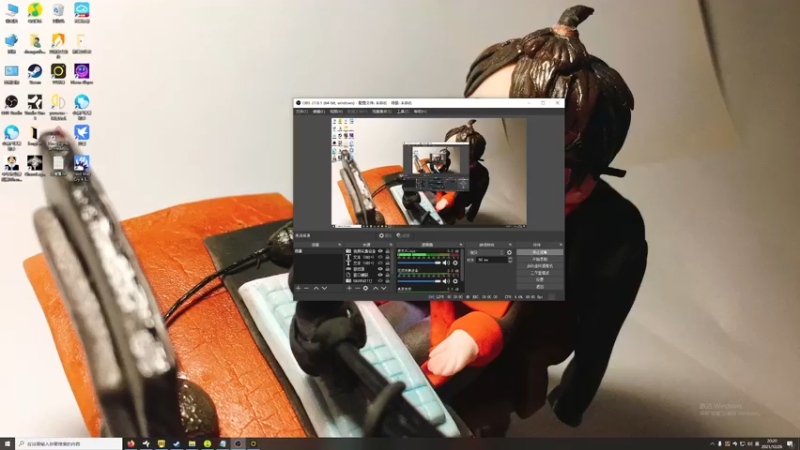Viewport: 800px width, 450px height.
Task: Mute the second audio mixer channel
Action: pyautogui.click(x=446, y=281)
